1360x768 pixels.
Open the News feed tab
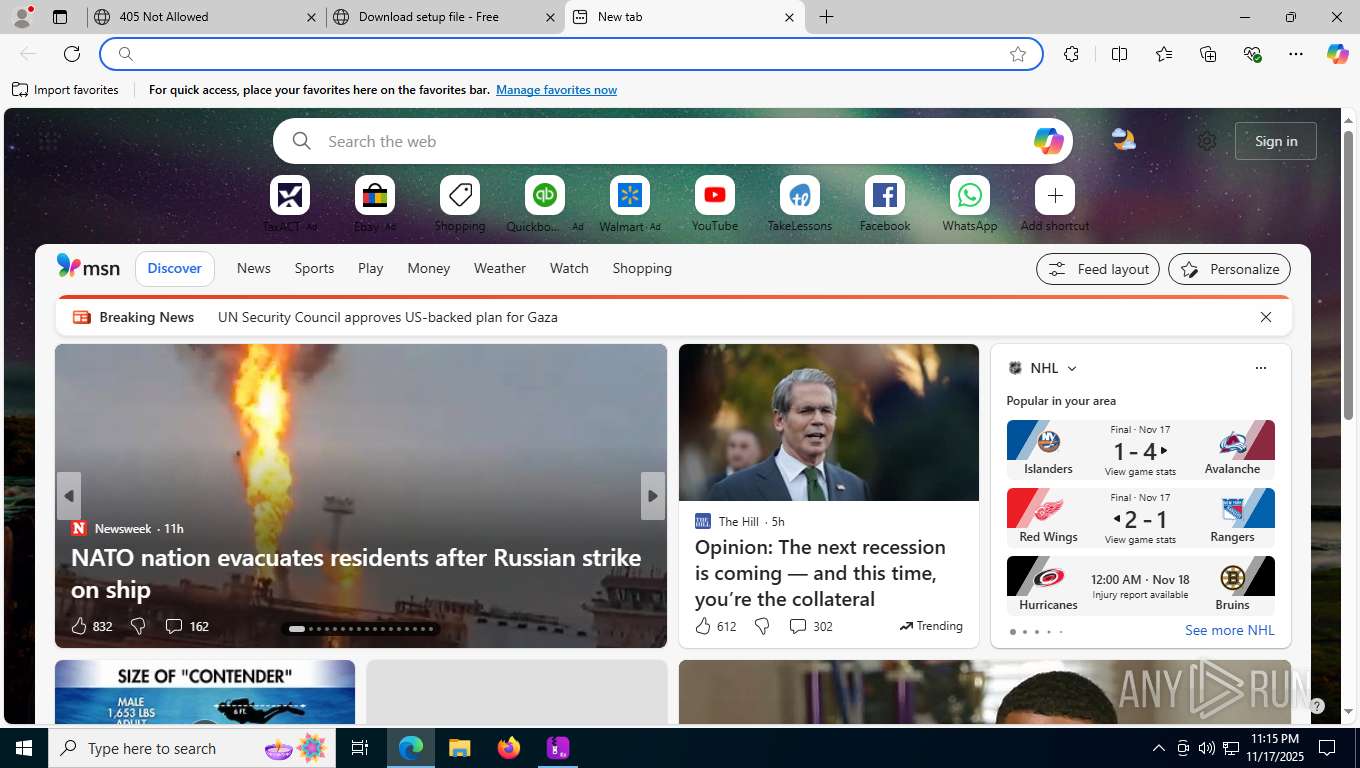coord(254,268)
